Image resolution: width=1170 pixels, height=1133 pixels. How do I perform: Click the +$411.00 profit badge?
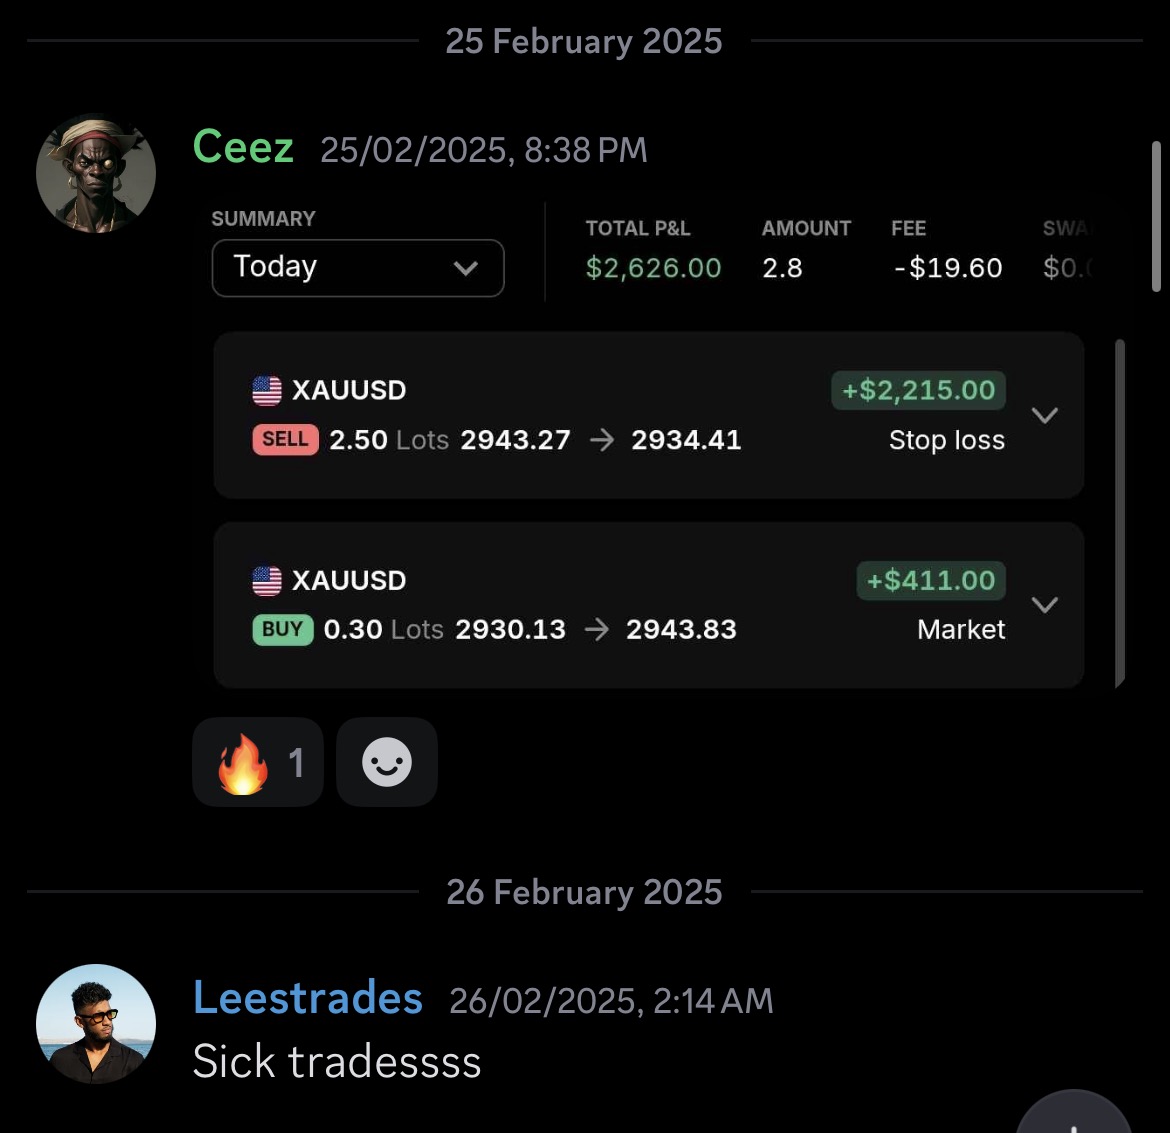pos(931,580)
